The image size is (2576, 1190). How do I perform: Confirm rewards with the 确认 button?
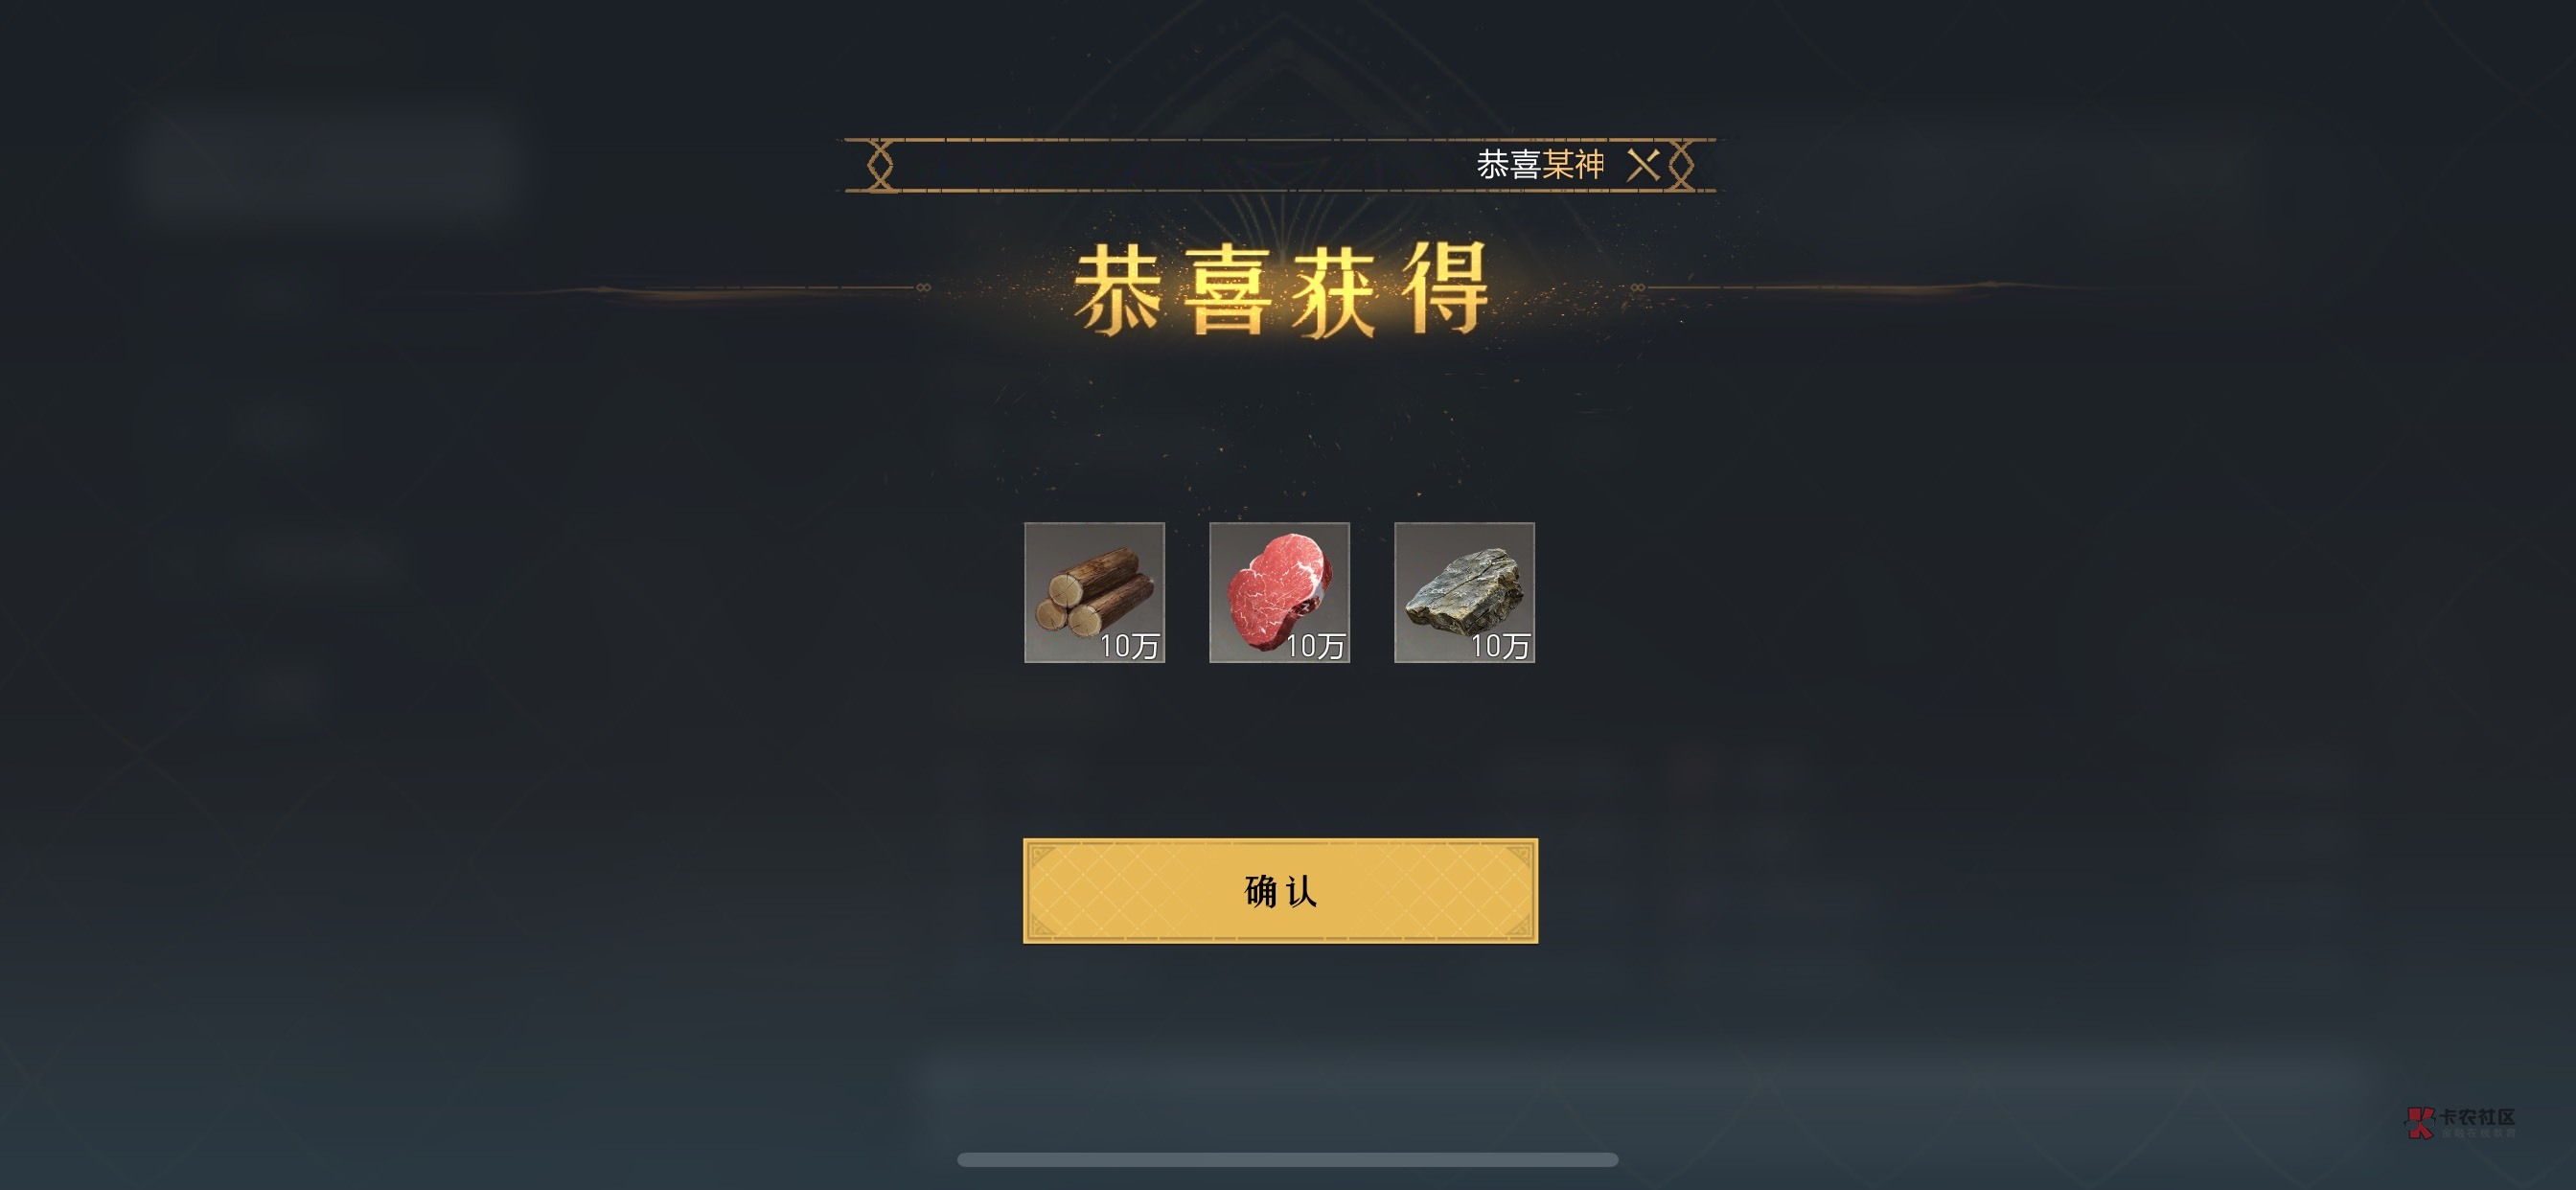[x=1280, y=890]
